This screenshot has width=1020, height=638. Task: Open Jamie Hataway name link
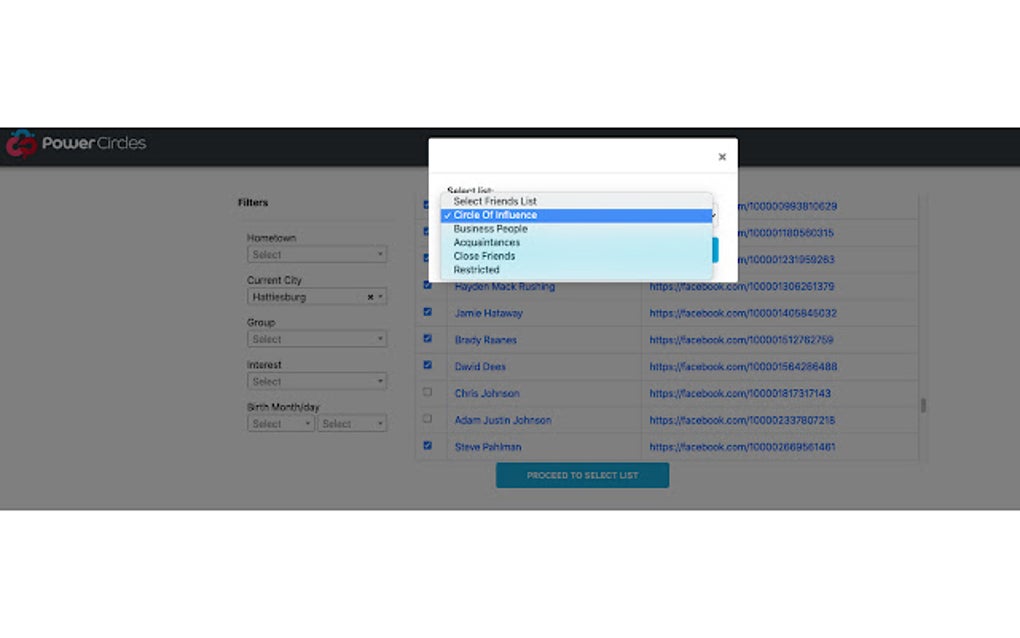[489, 313]
